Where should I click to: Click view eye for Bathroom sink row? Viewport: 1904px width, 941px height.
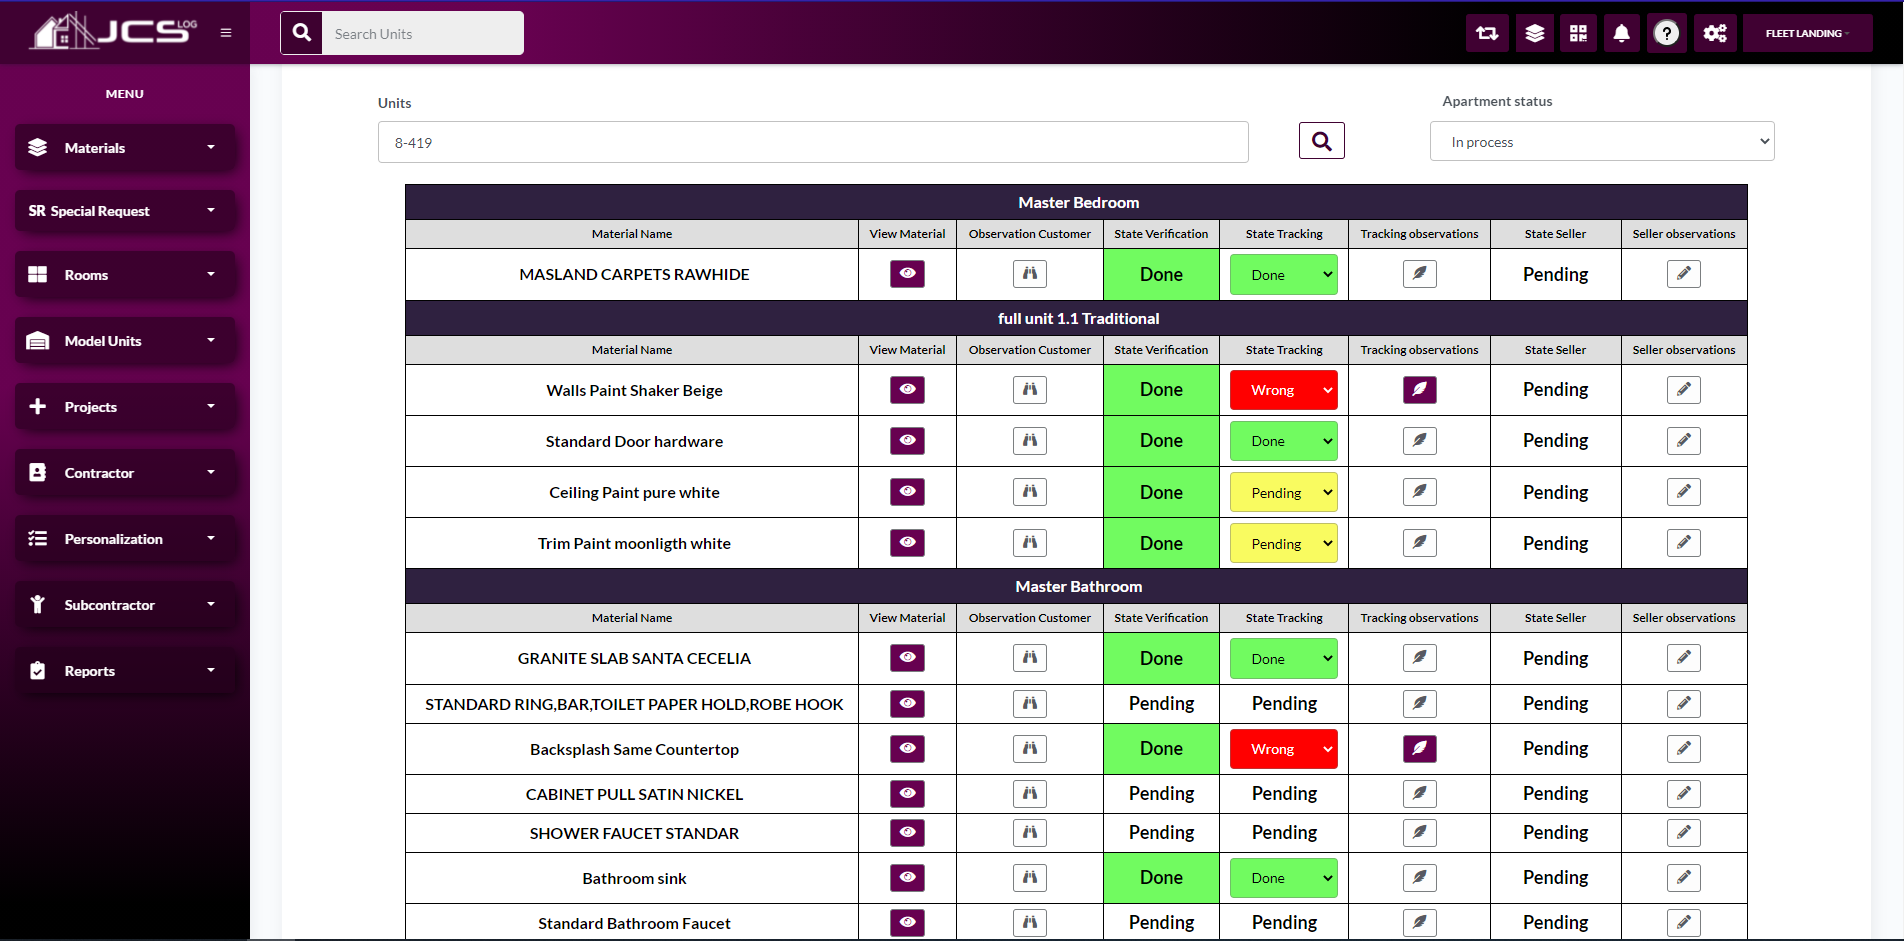point(907,878)
